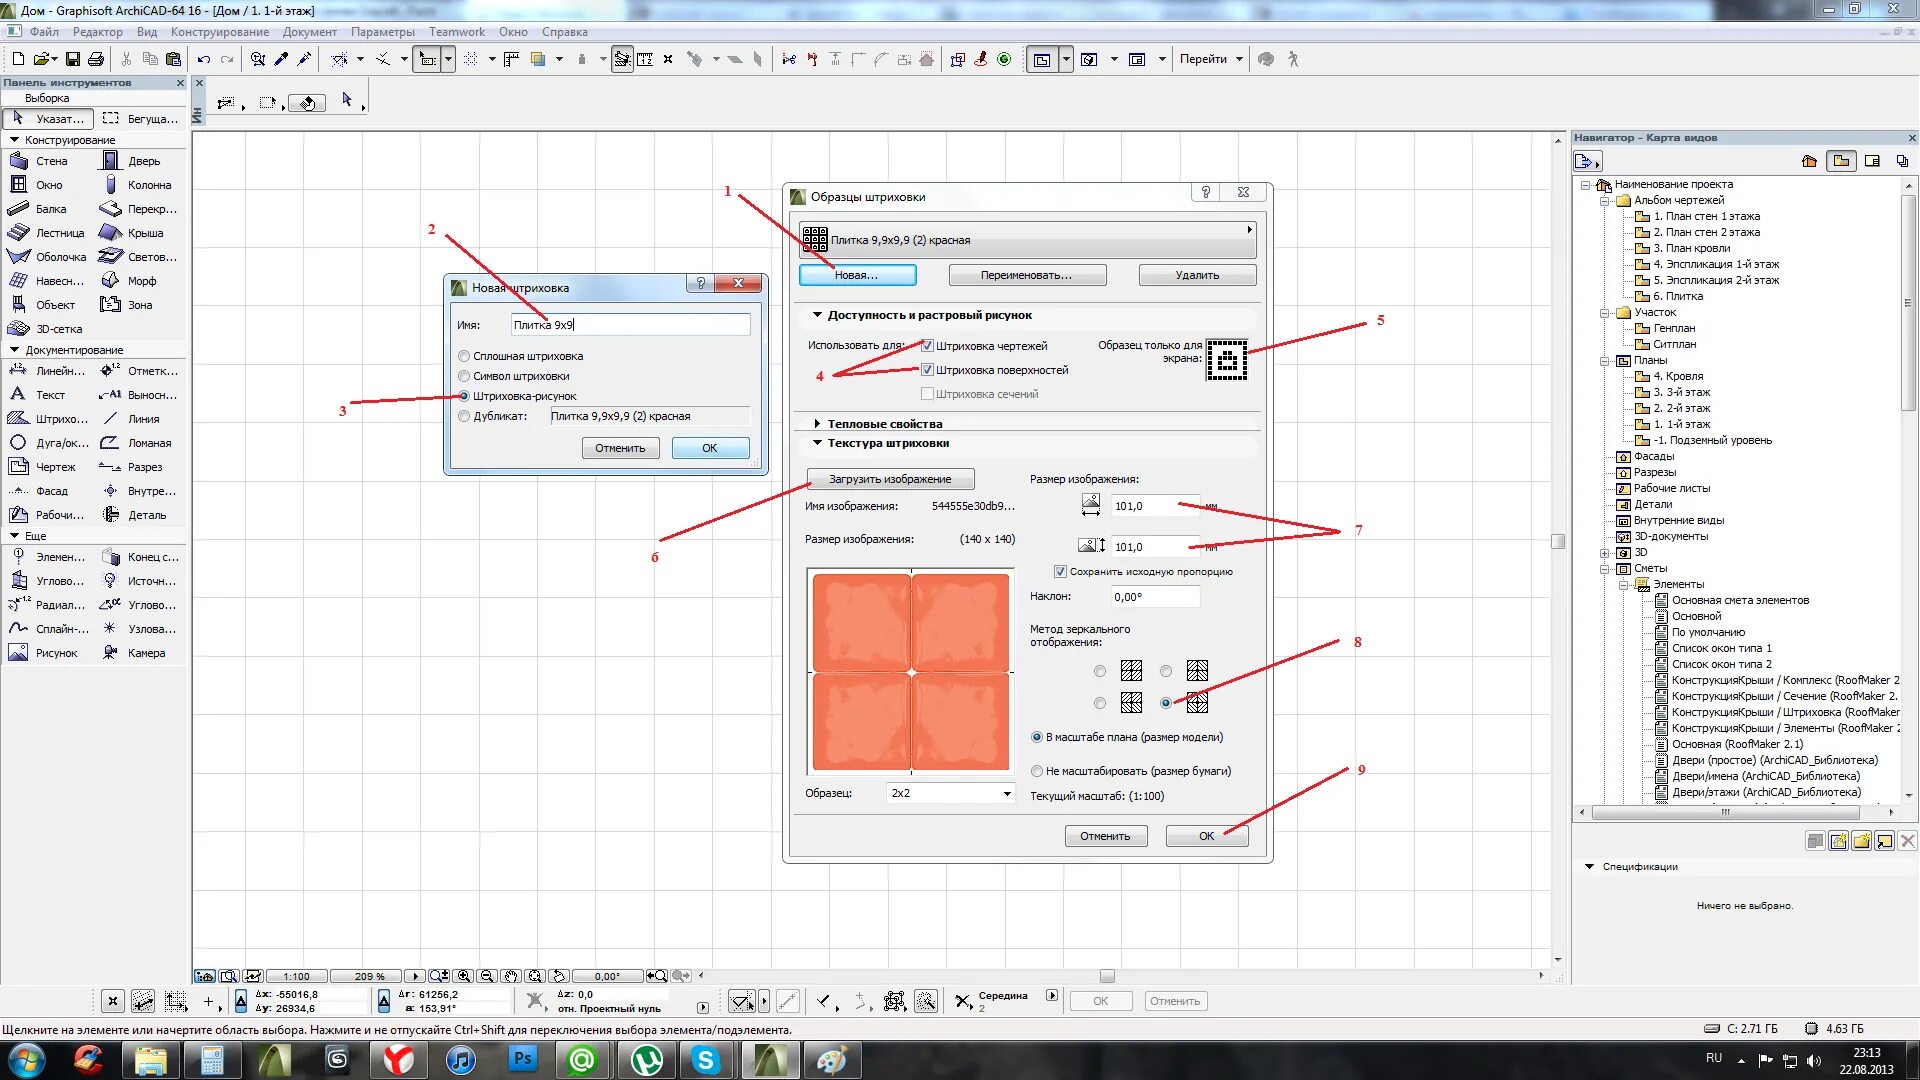The height and width of the screenshot is (1080, 1920).
Task: Toggle Сохранить исходную пропорцию checkbox
Action: pyautogui.click(x=1060, y=572)
